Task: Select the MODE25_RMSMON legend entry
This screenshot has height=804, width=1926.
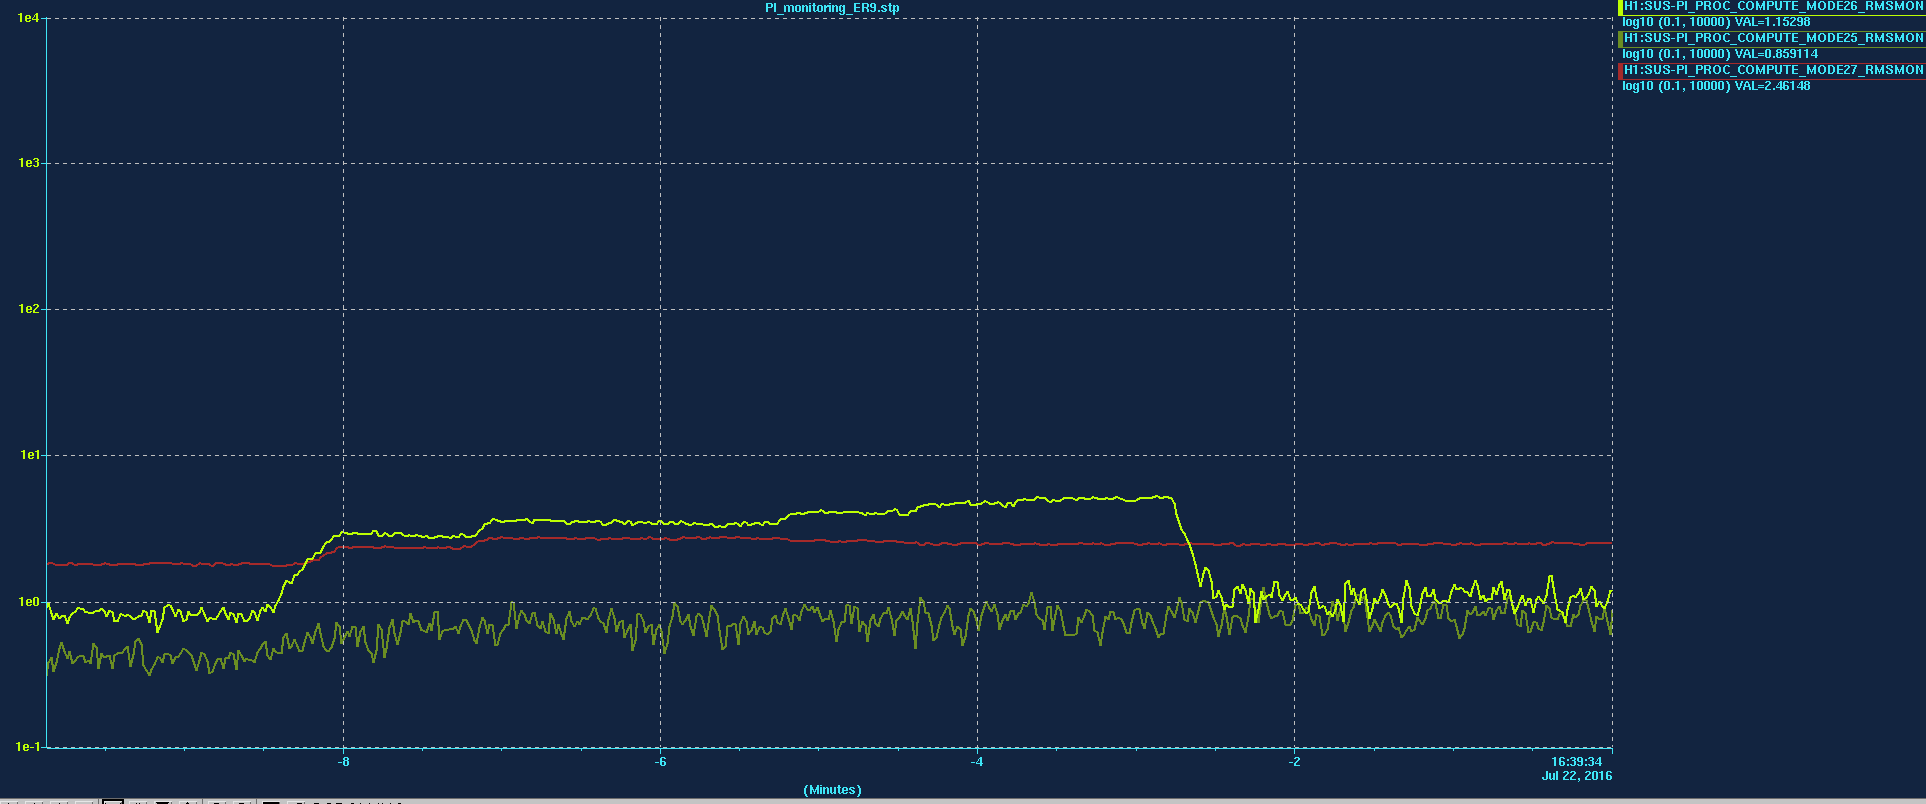Action: click(1773, 38)
